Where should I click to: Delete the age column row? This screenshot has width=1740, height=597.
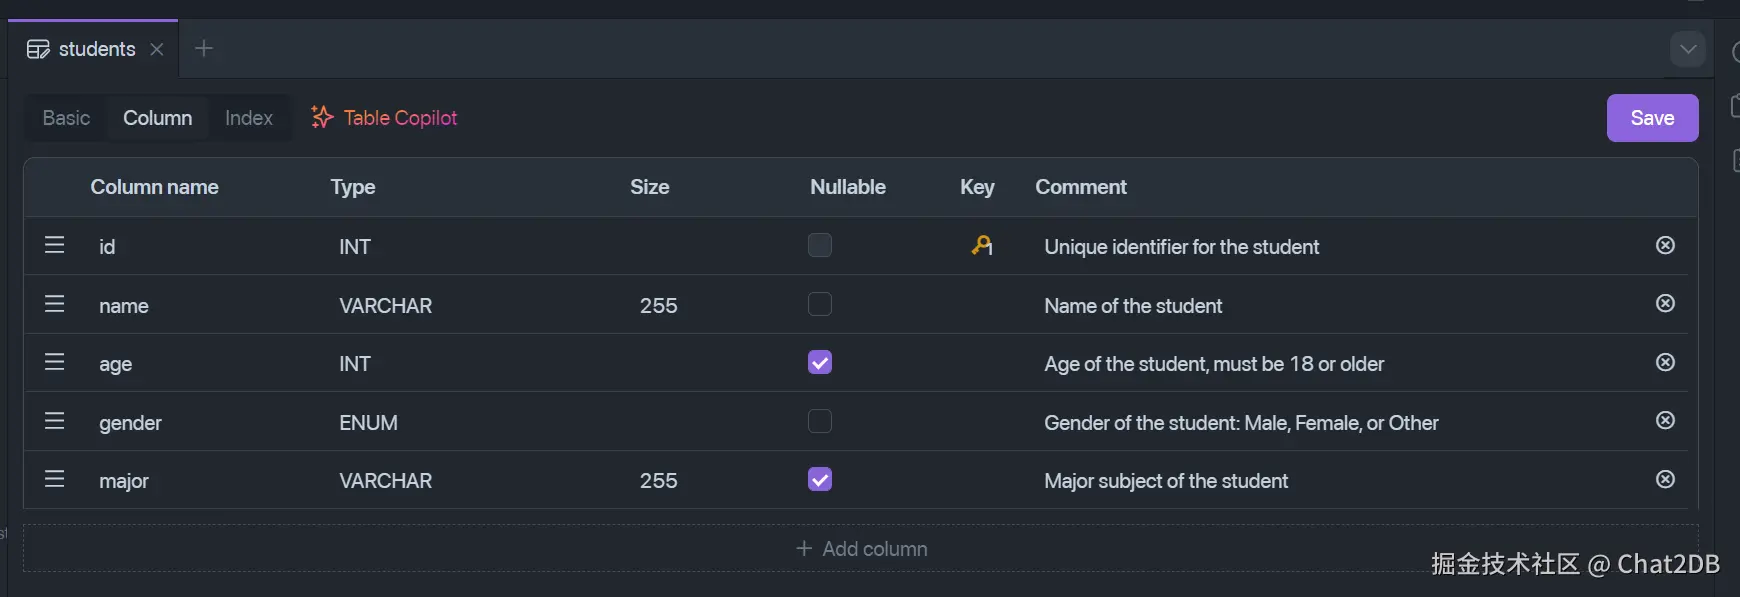1665,362
